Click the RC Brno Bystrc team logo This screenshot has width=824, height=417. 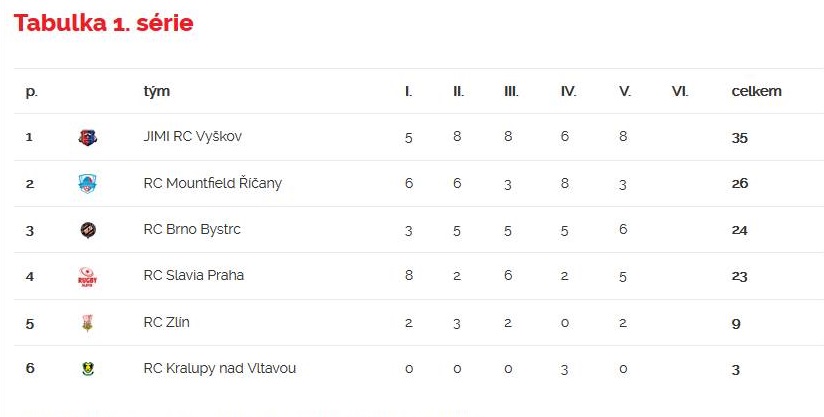[x=88, y=230]
